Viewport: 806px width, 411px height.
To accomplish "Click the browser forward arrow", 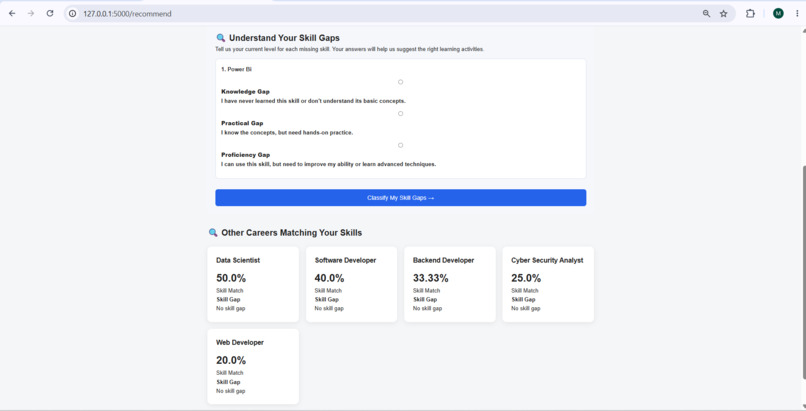I will coord(31,13).
